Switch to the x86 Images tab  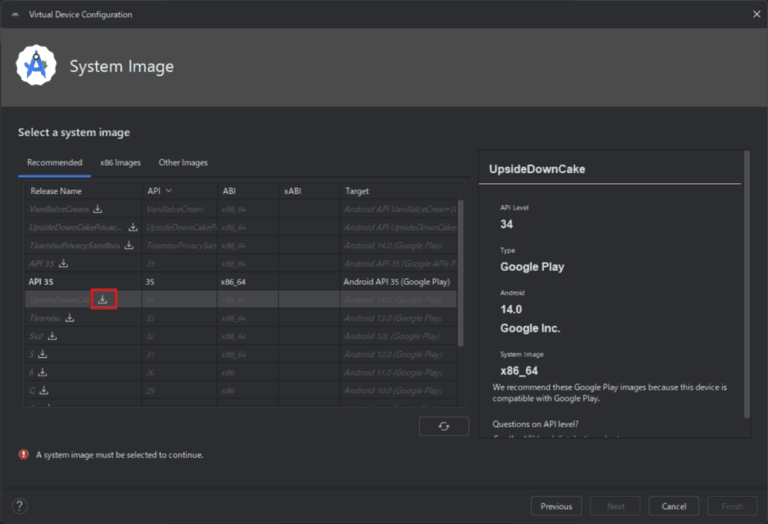coord(120,162)
